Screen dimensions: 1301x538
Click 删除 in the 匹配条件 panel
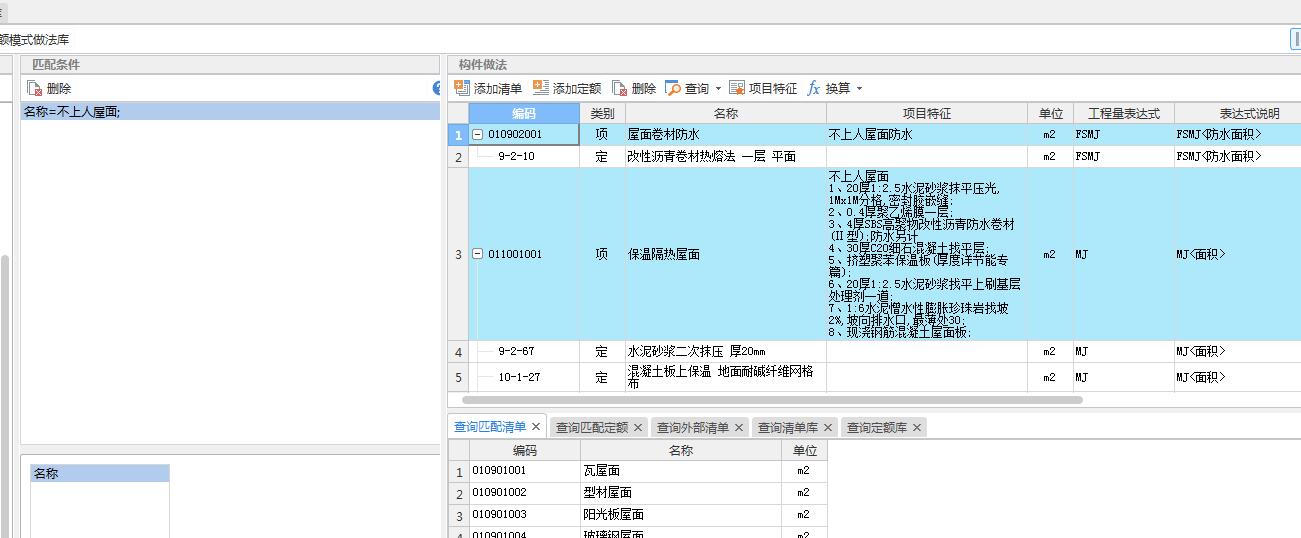(49, 88)
